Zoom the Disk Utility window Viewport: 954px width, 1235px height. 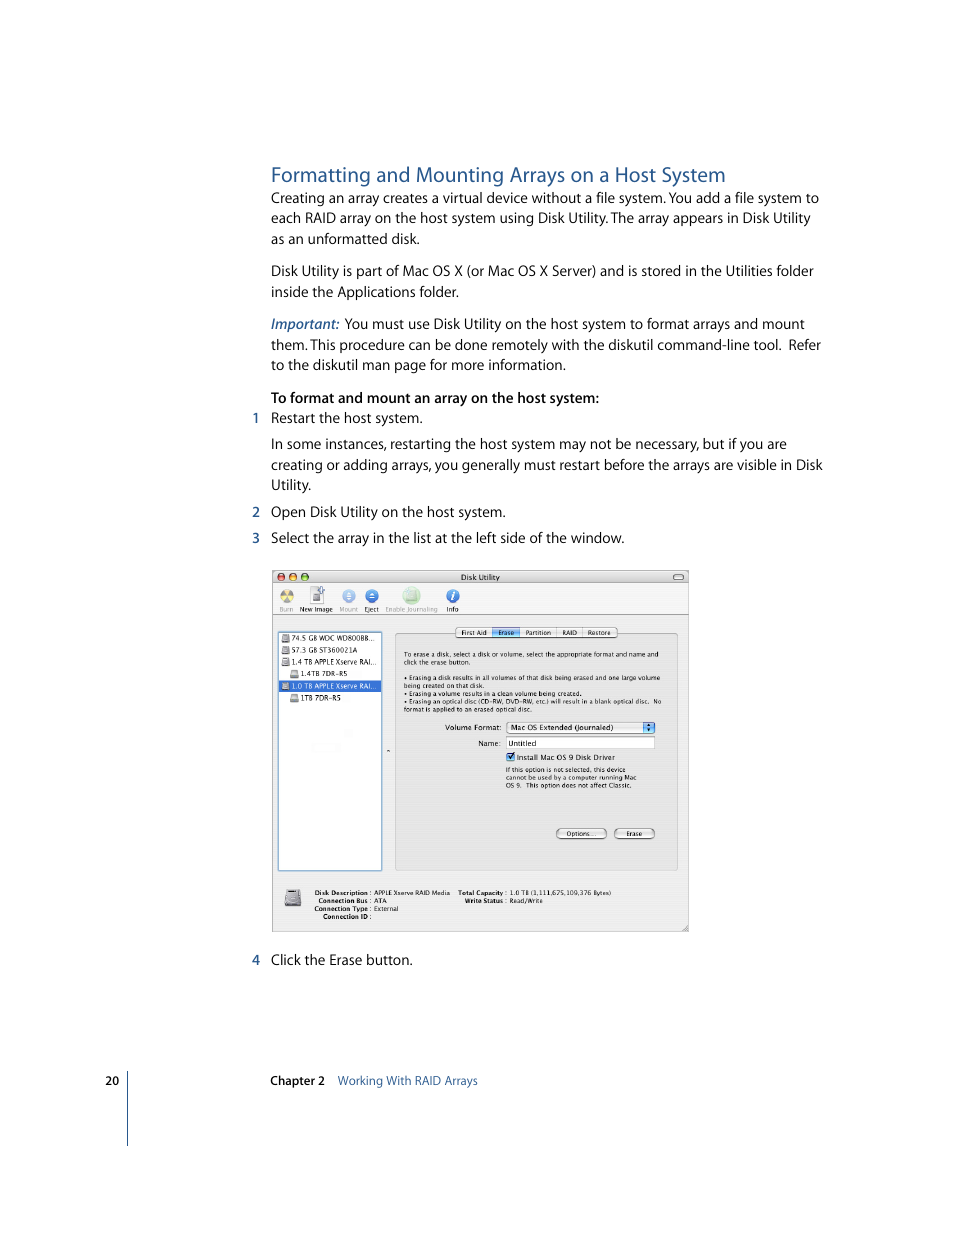(x=305, y=578)
